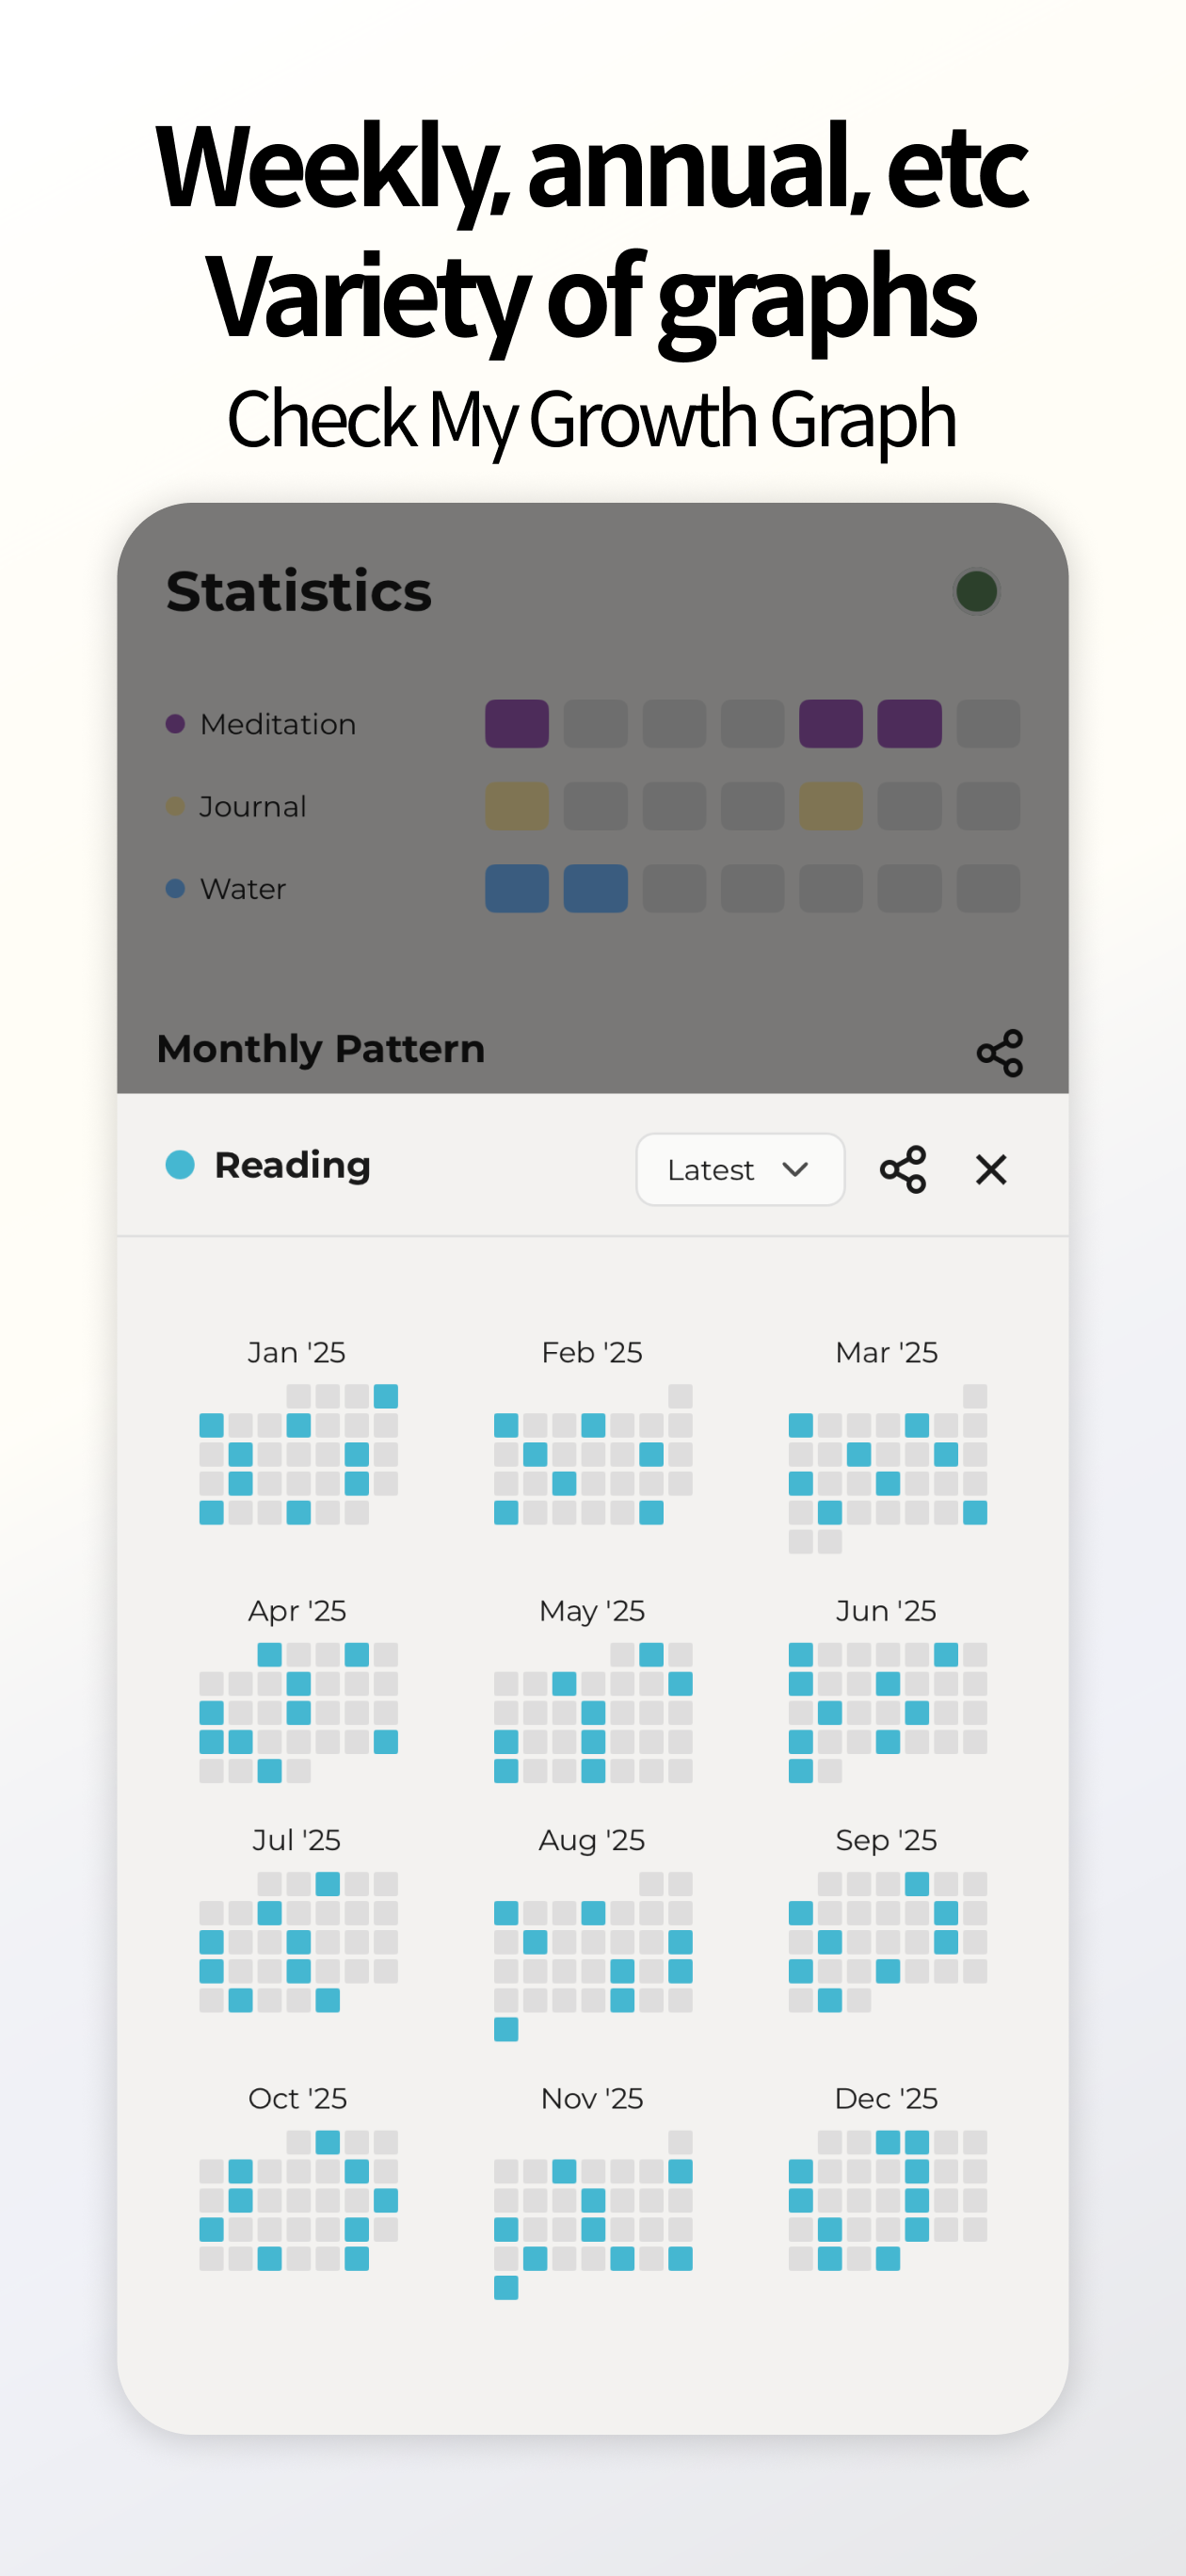Toggle the second blue Water day square
Screen dimensions: 1186x2576
click(x=595, y=888)
